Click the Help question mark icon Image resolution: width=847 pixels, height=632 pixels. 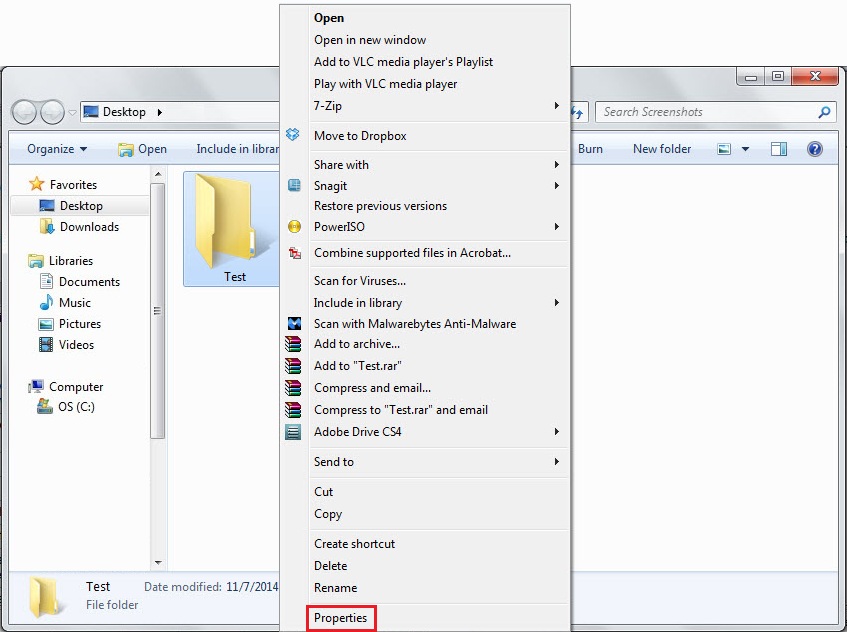click(x=815, y=148)
